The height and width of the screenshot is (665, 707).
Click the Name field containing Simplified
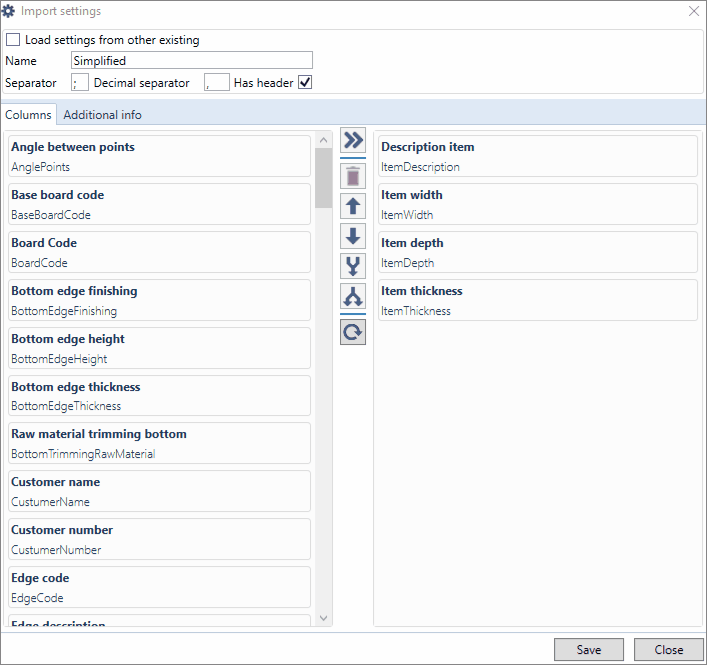[x=192, y=61]
